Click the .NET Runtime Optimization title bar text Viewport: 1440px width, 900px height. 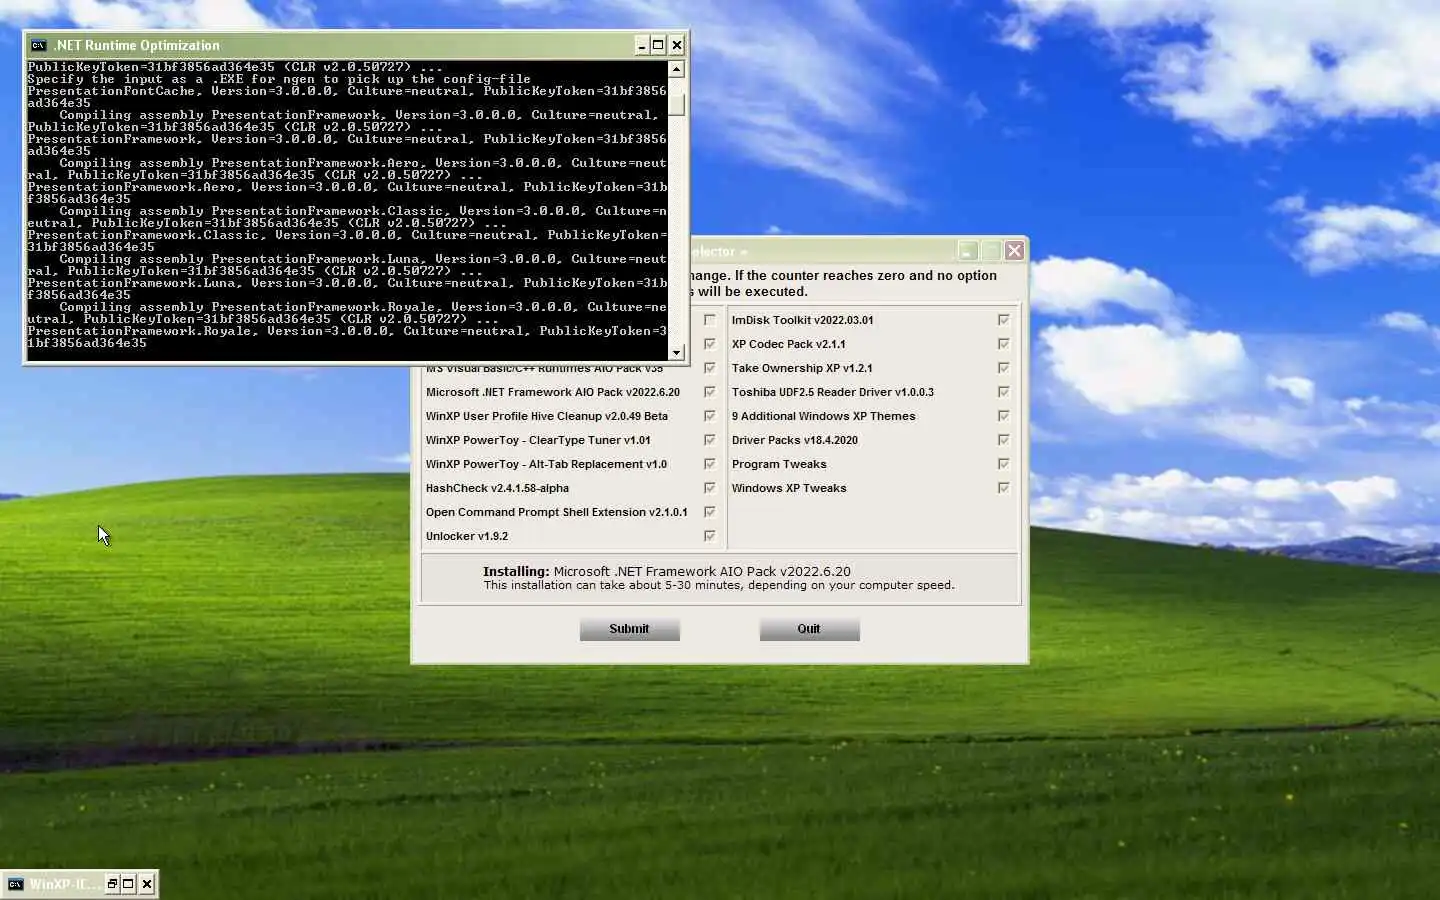tap(137, 45)
